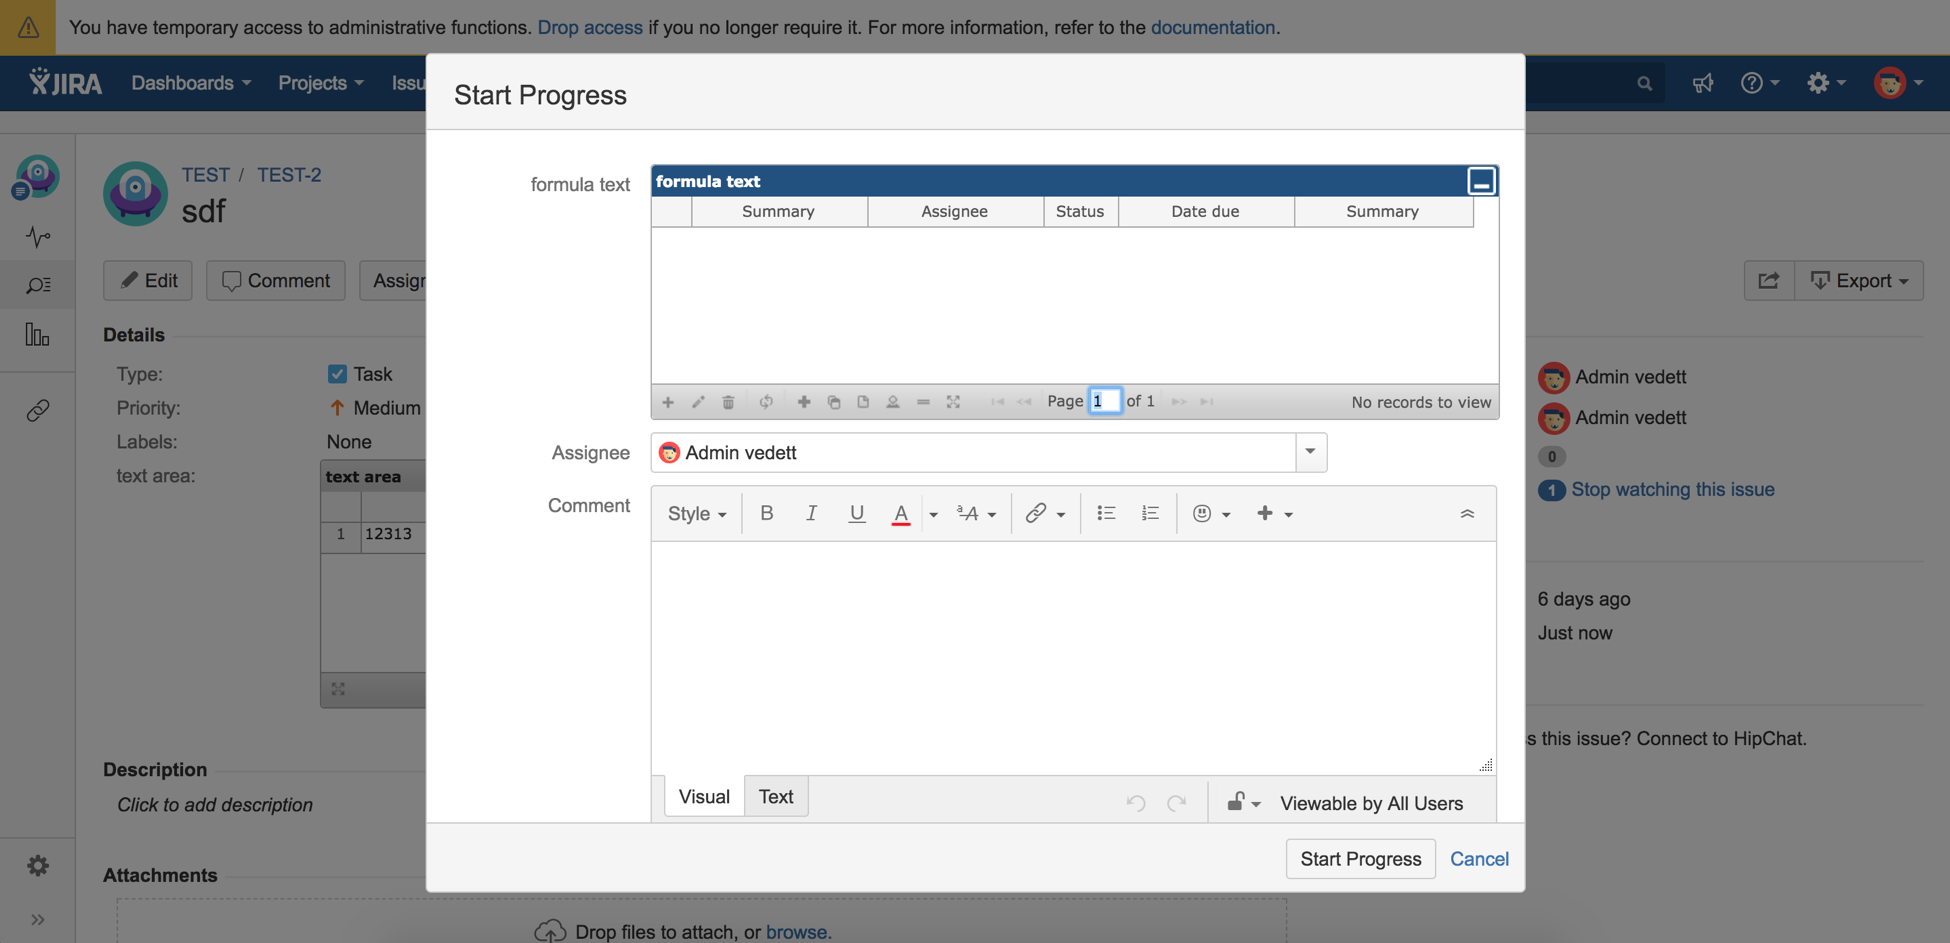Insert a numbered list
Image resolution: width=1950 pixels, height=943 pixels.
tap(1150, 513)
